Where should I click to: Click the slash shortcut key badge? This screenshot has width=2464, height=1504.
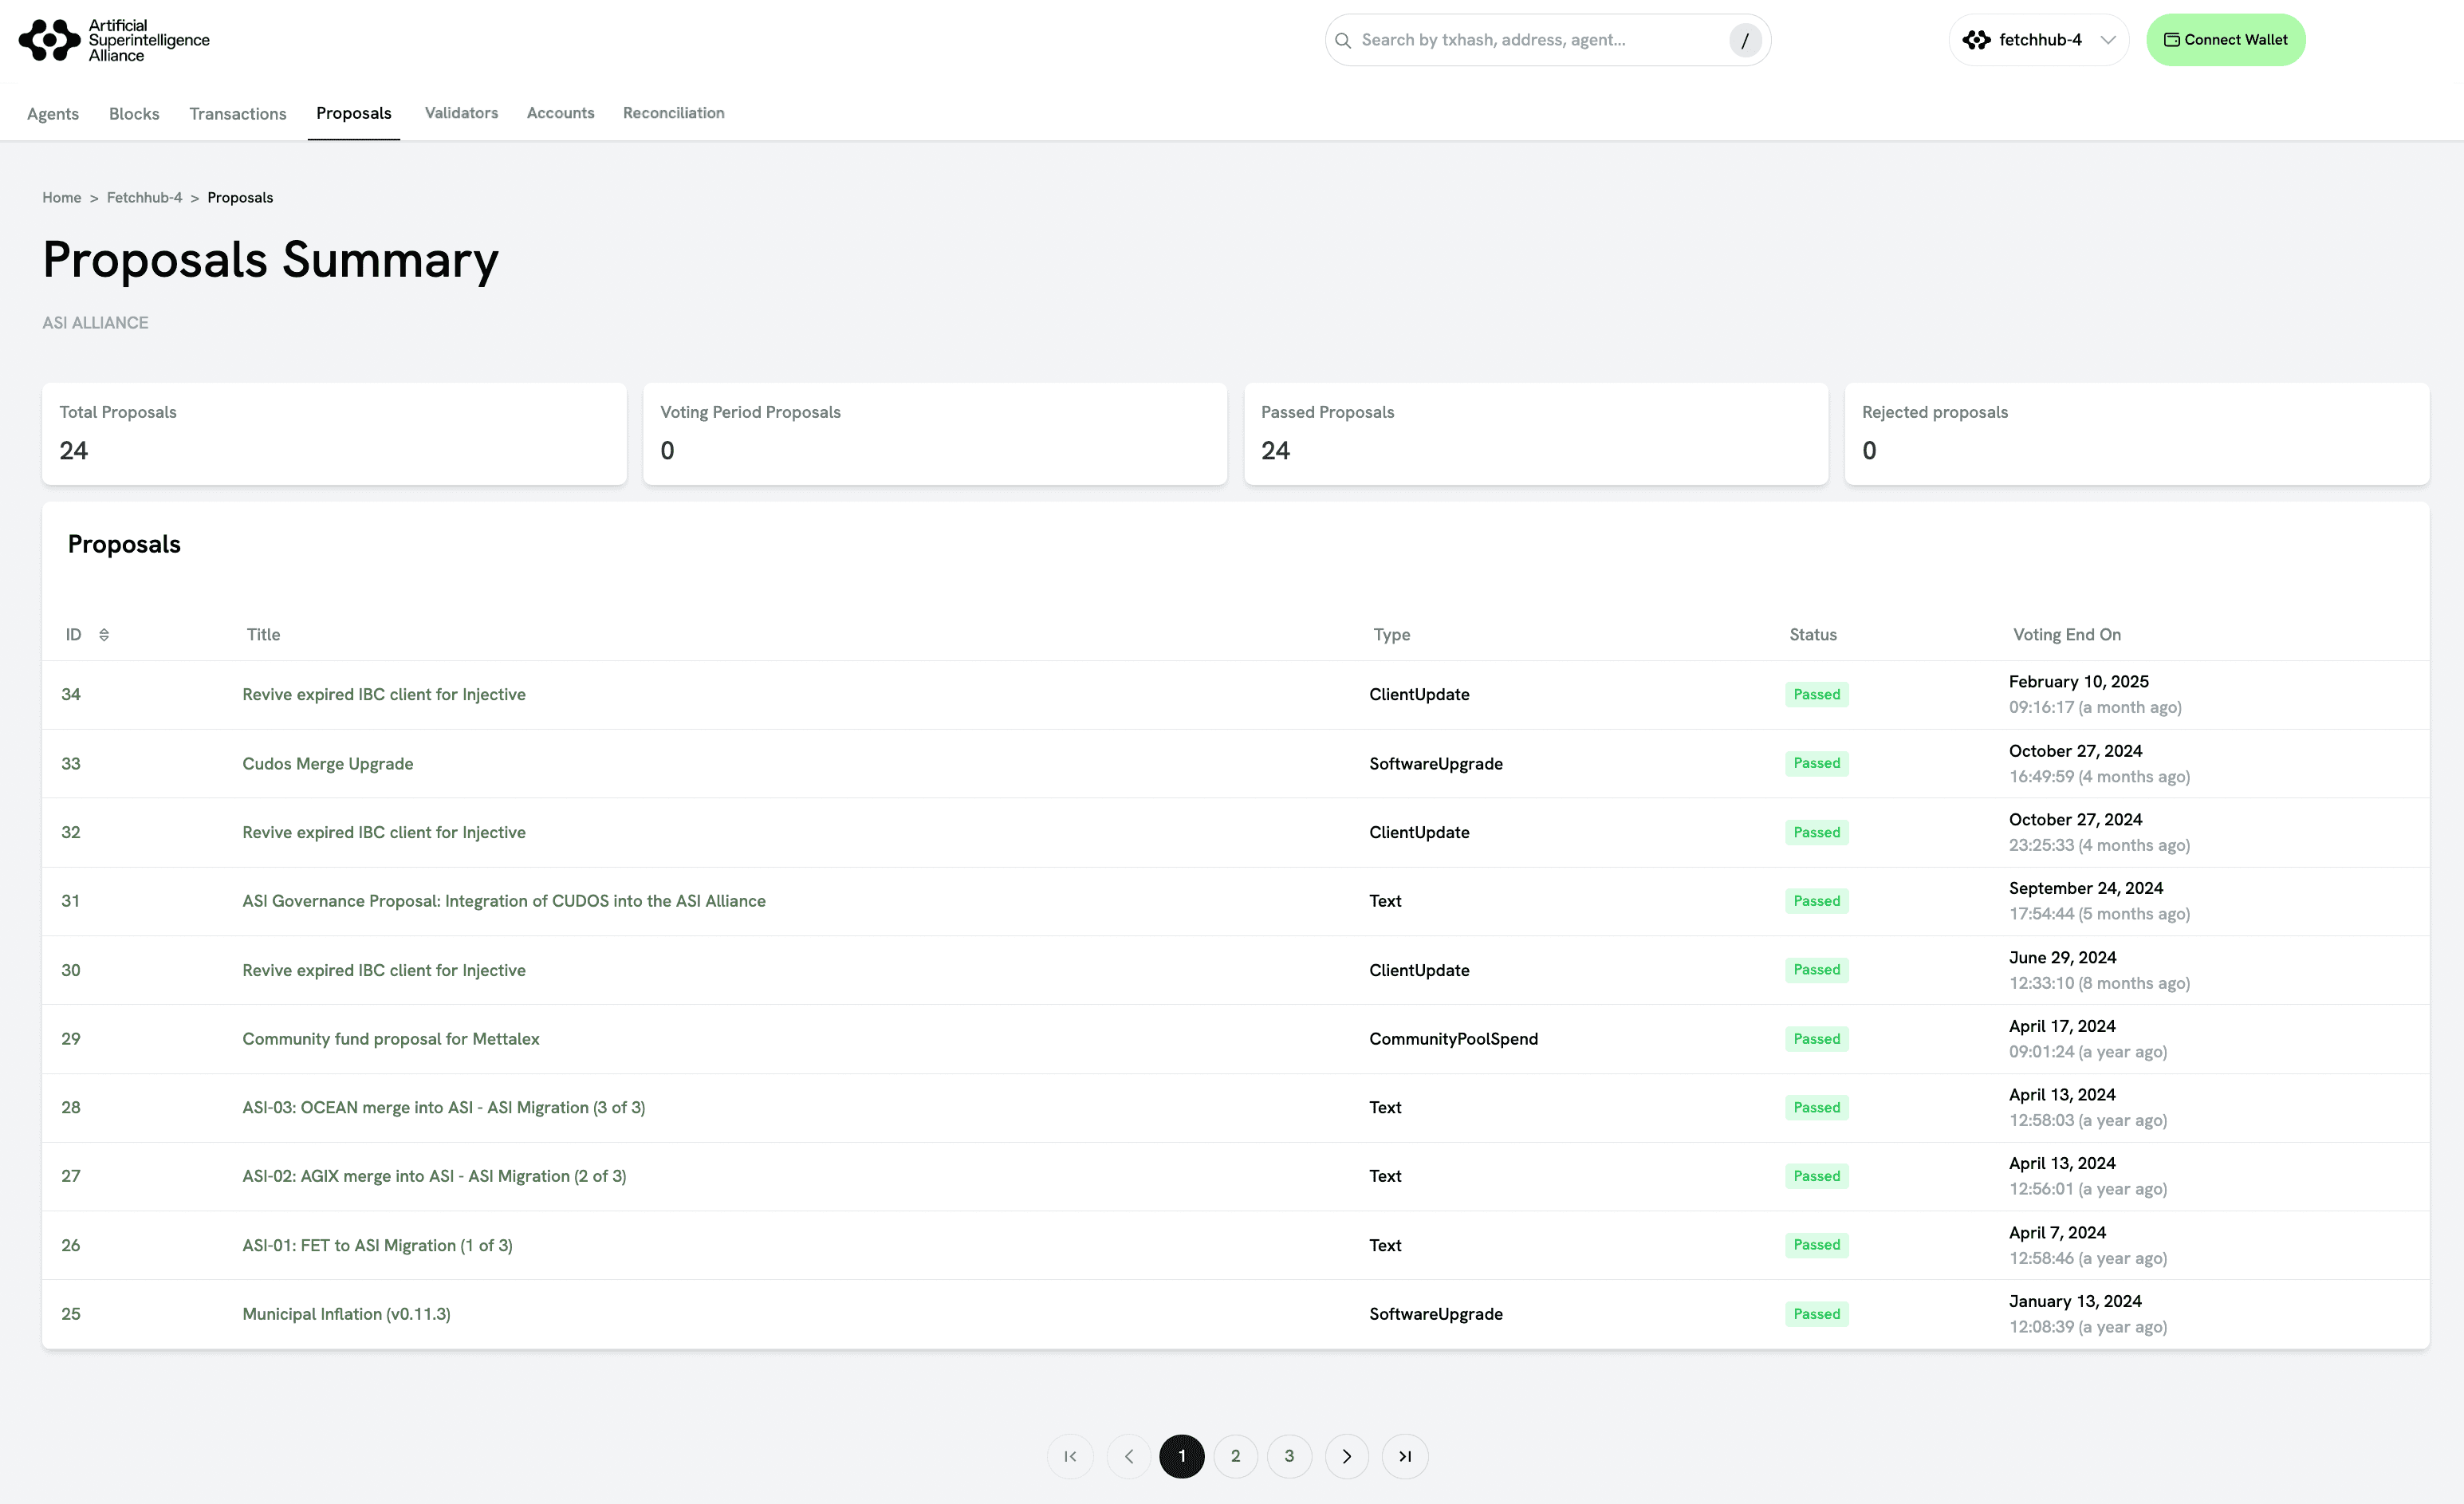tap(1744, 40)
